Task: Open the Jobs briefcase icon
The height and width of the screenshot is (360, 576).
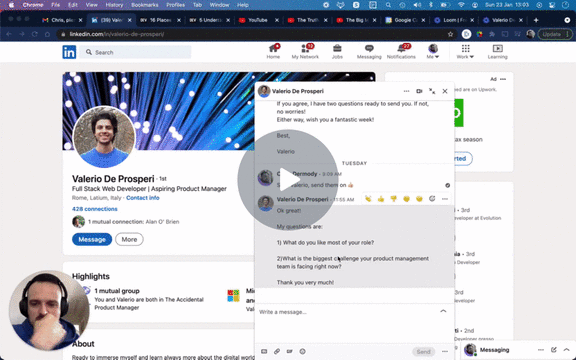Action: tap(337, 52)
